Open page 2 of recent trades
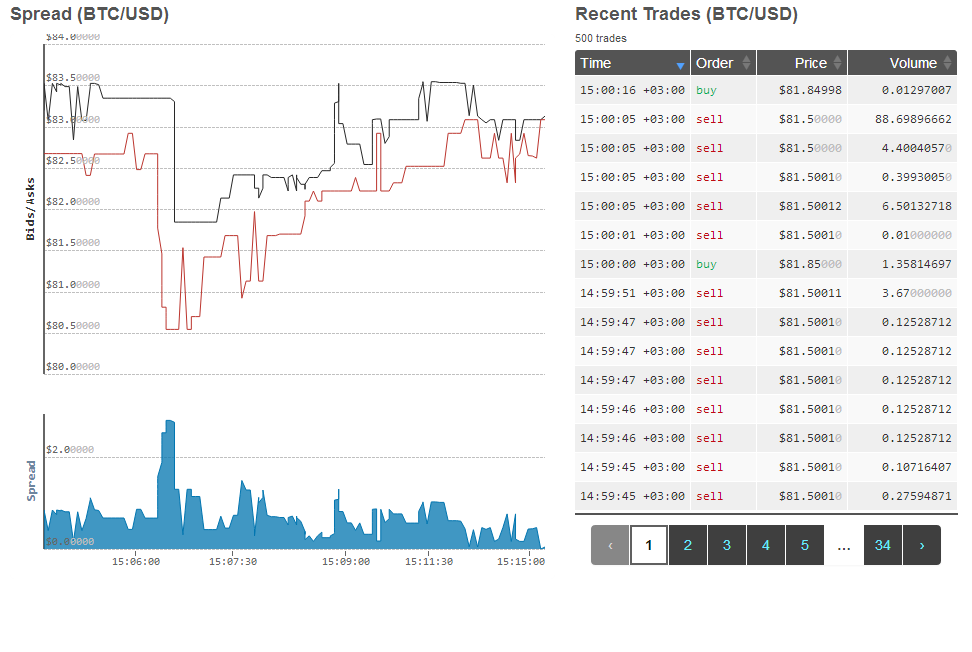 point(688,545)
